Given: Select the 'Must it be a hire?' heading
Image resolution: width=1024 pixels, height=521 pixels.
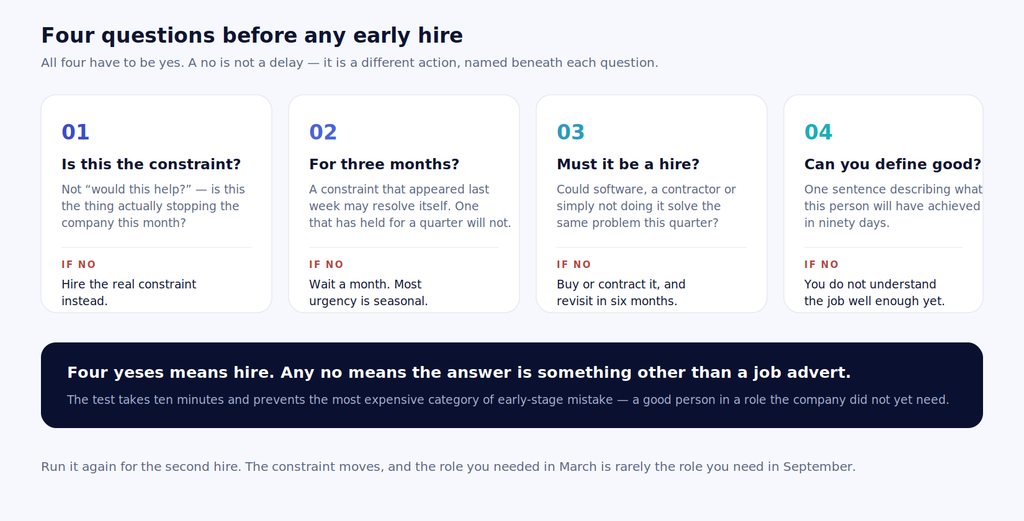Looking at the screenshot, I should point(628,164).
